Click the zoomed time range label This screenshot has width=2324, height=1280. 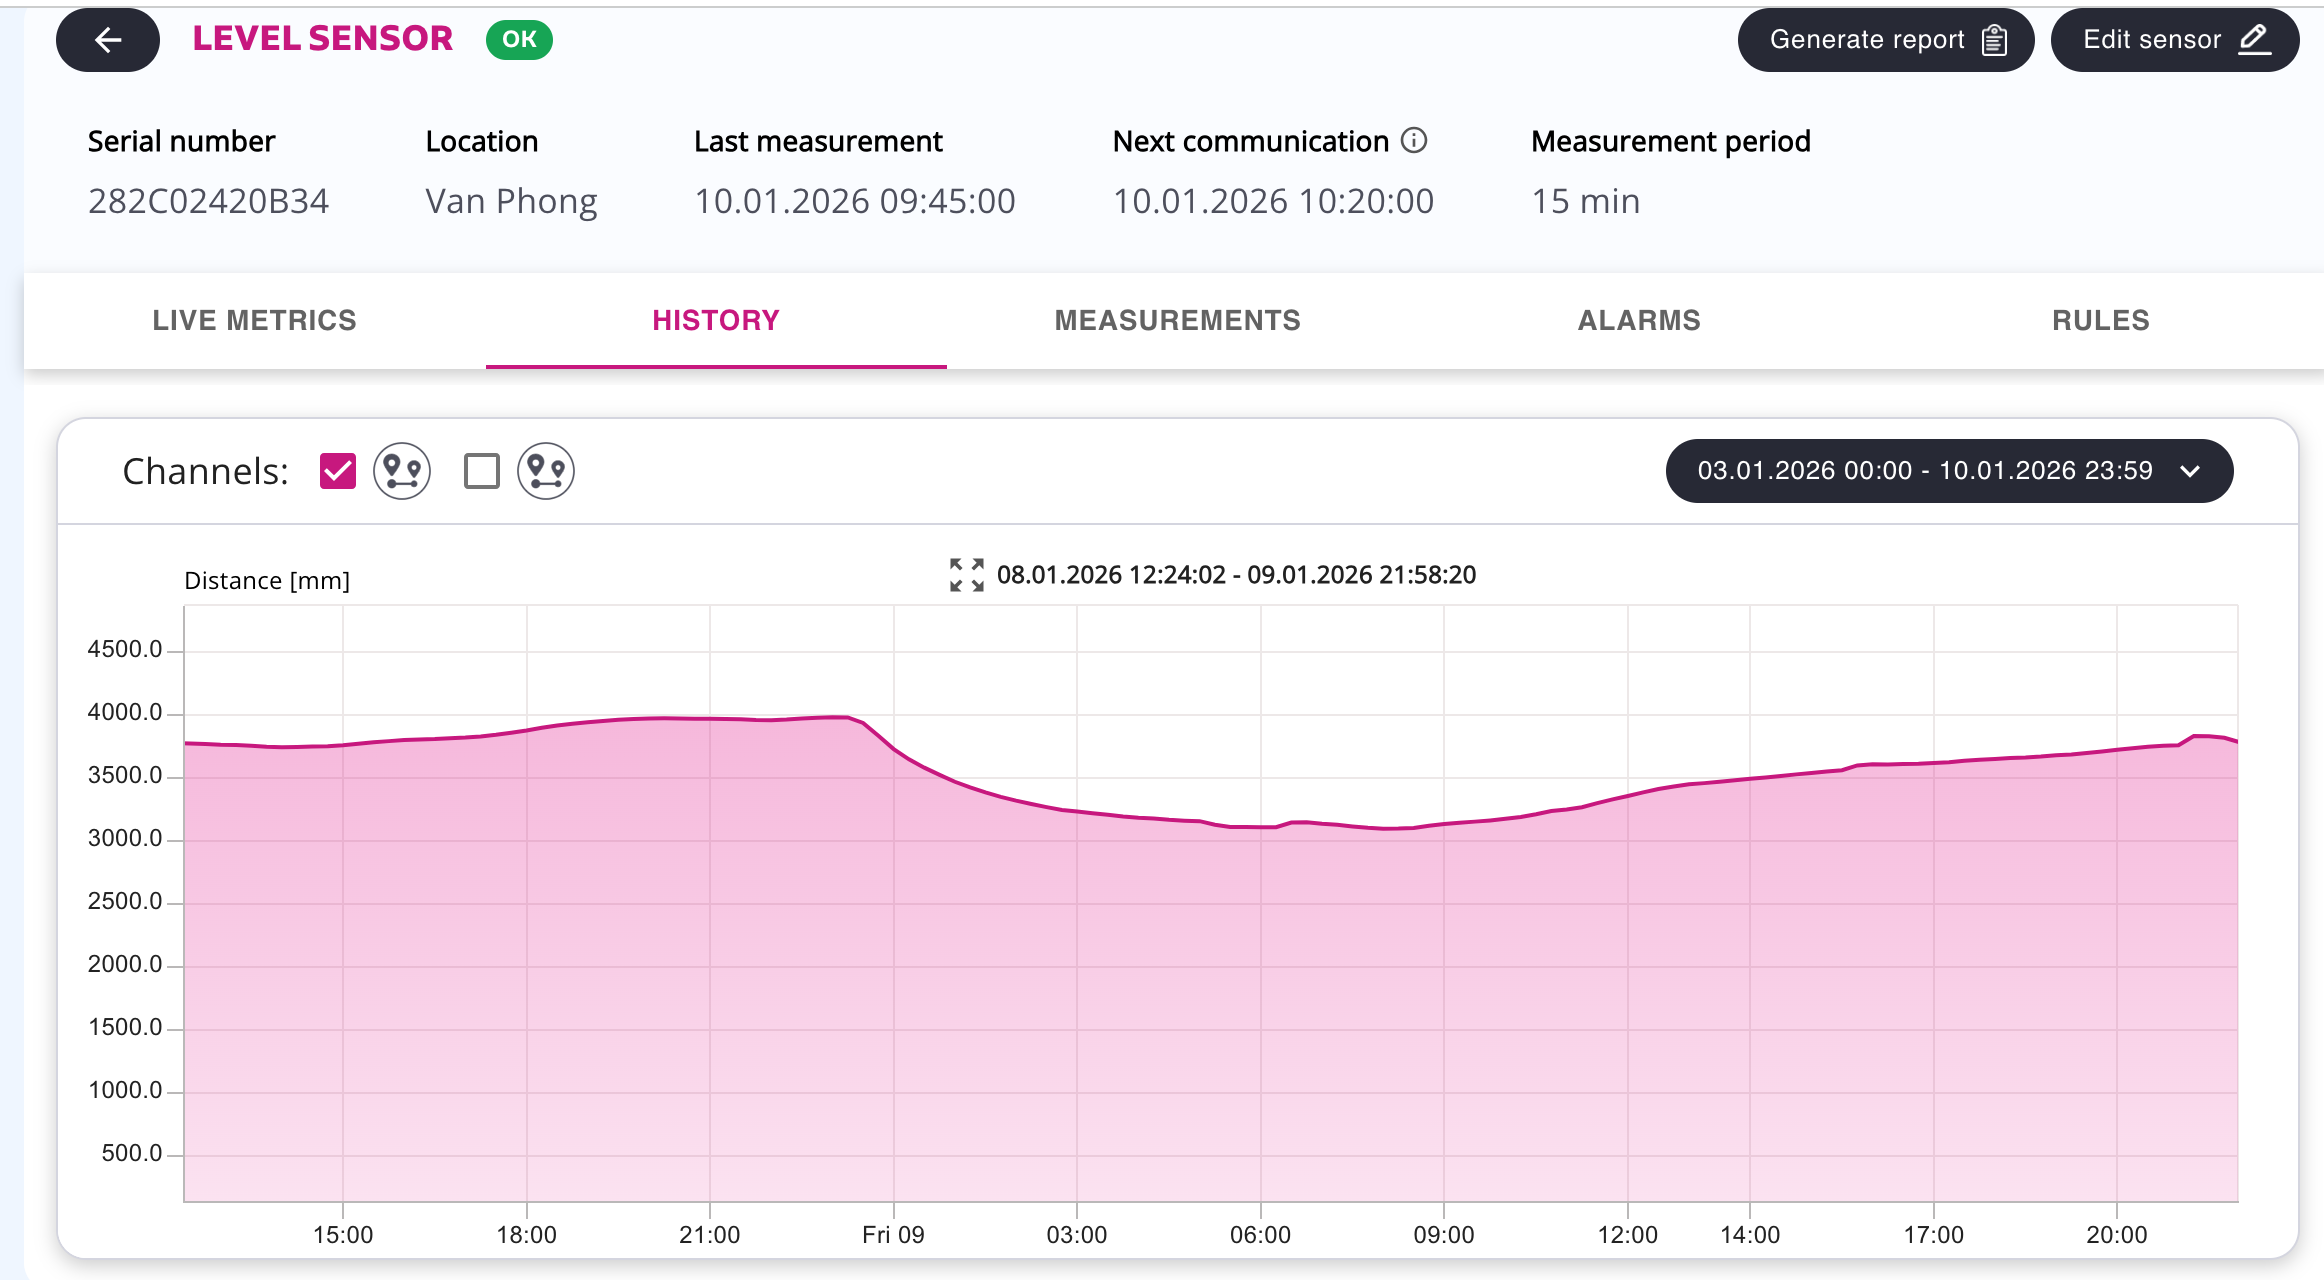[1236, 575]
